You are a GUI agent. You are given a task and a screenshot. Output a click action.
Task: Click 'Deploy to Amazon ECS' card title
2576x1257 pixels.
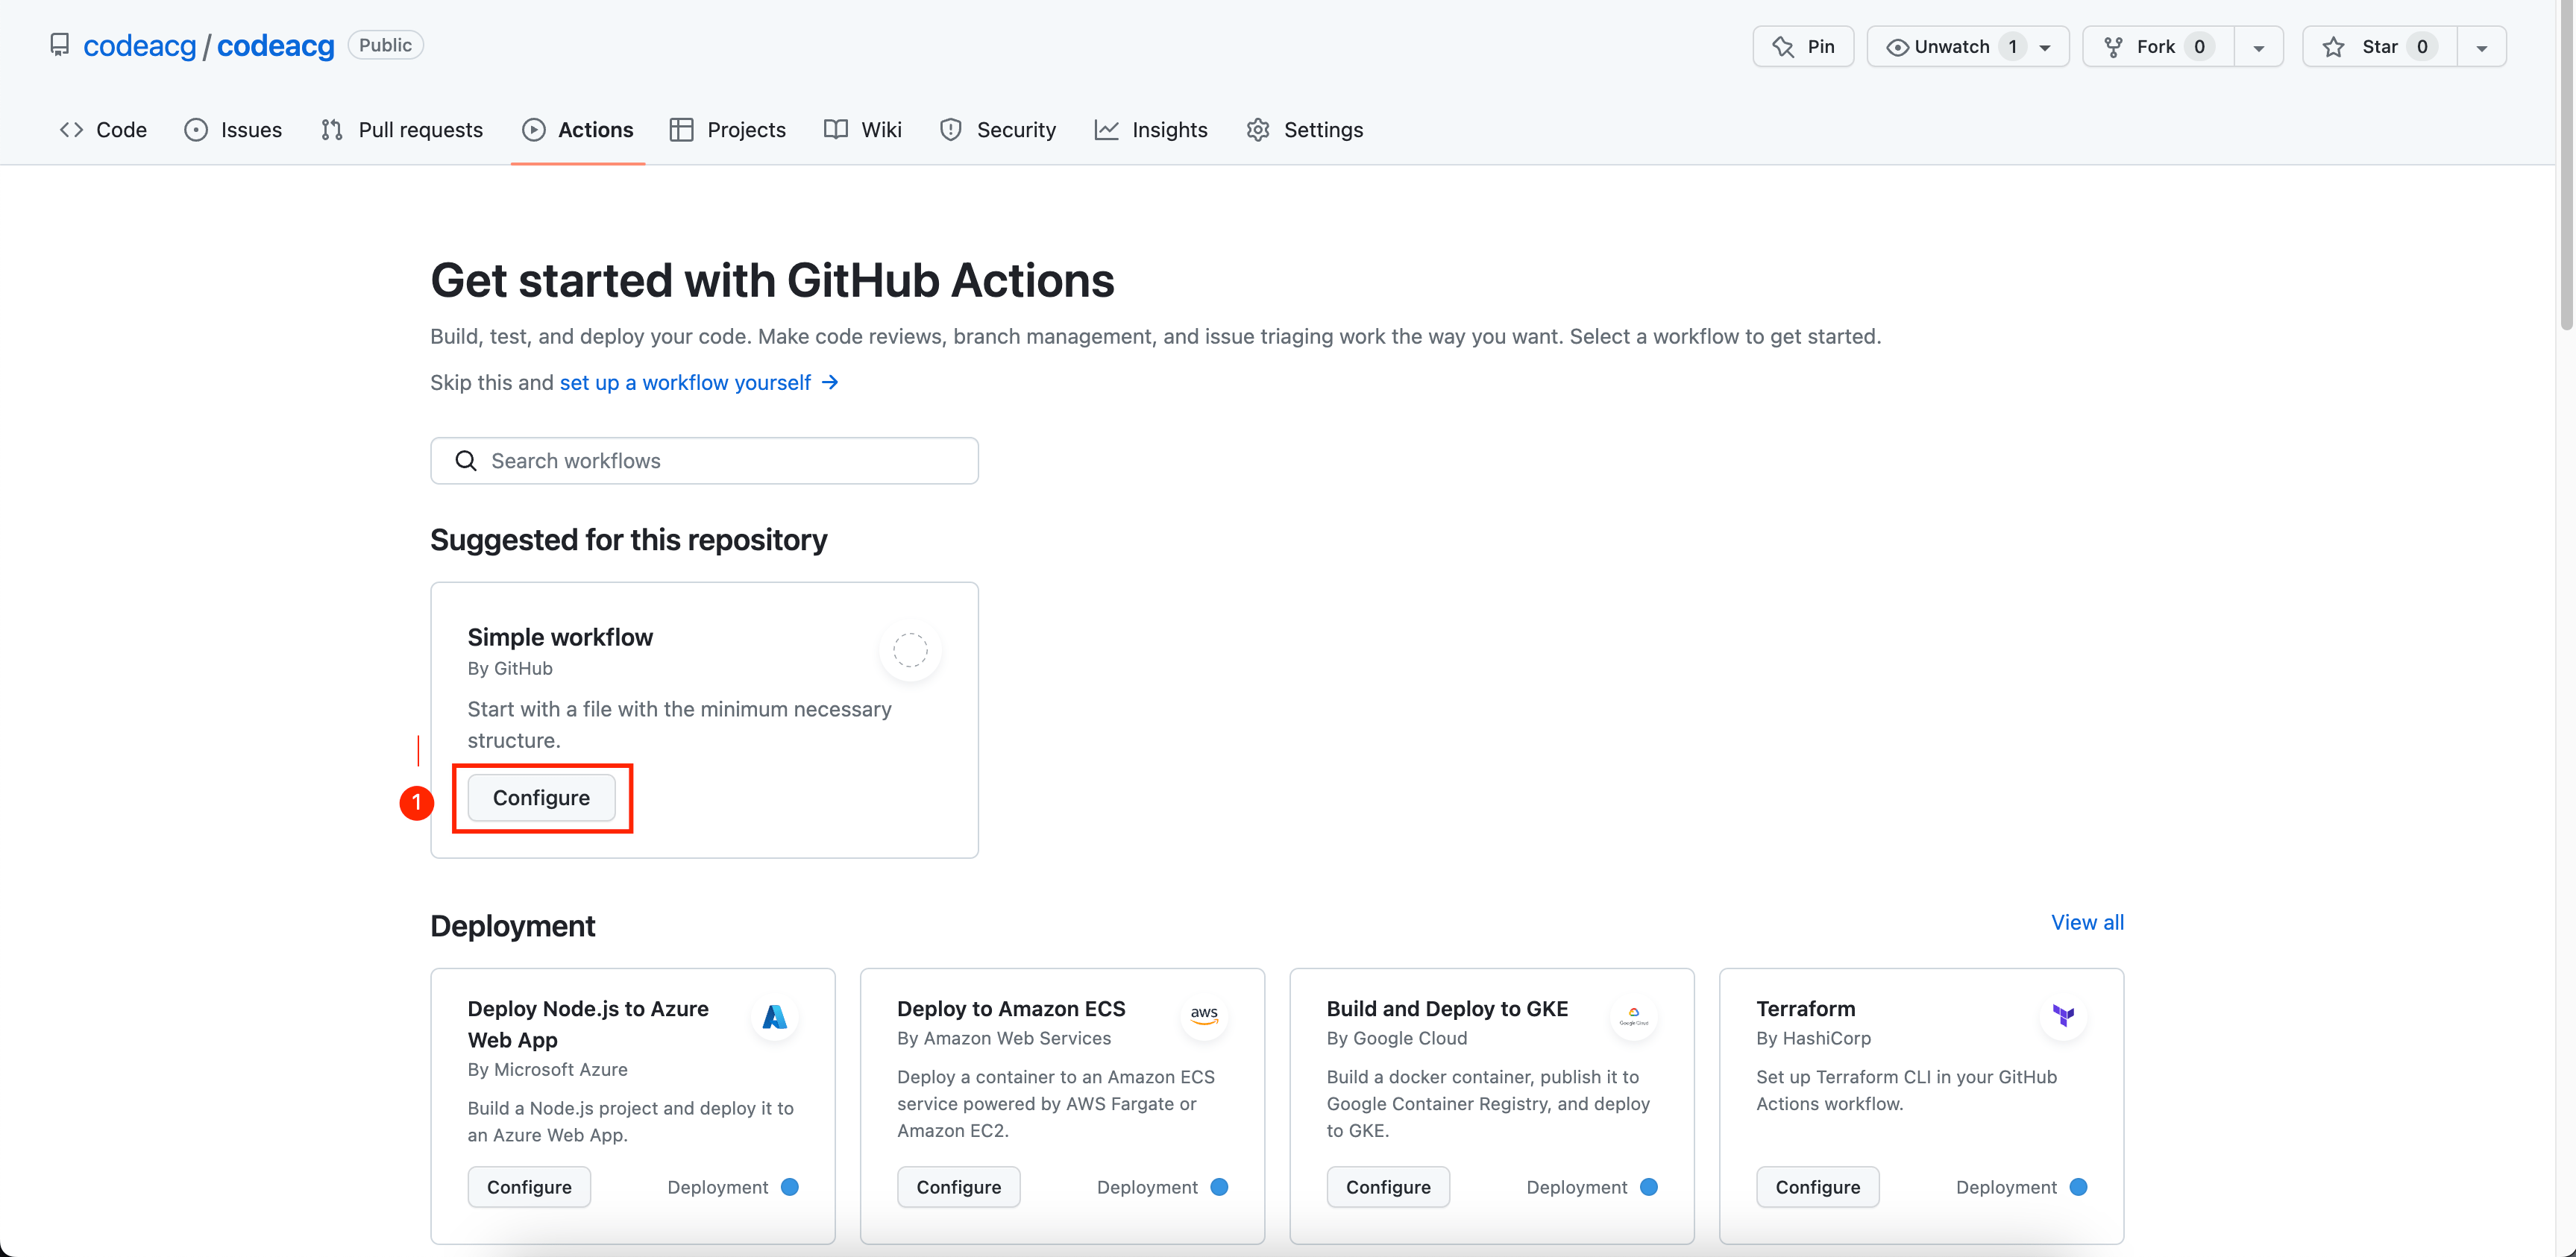1011,1009
